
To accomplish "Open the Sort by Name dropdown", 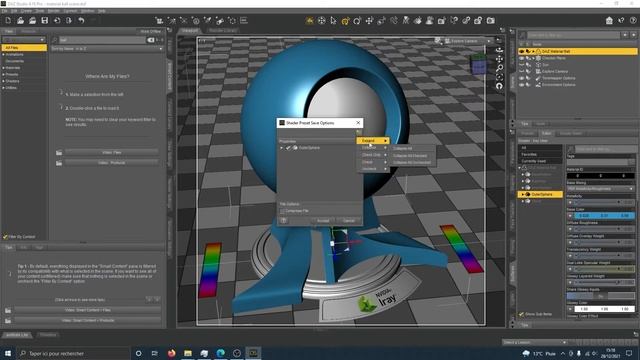I will point(107,49).
